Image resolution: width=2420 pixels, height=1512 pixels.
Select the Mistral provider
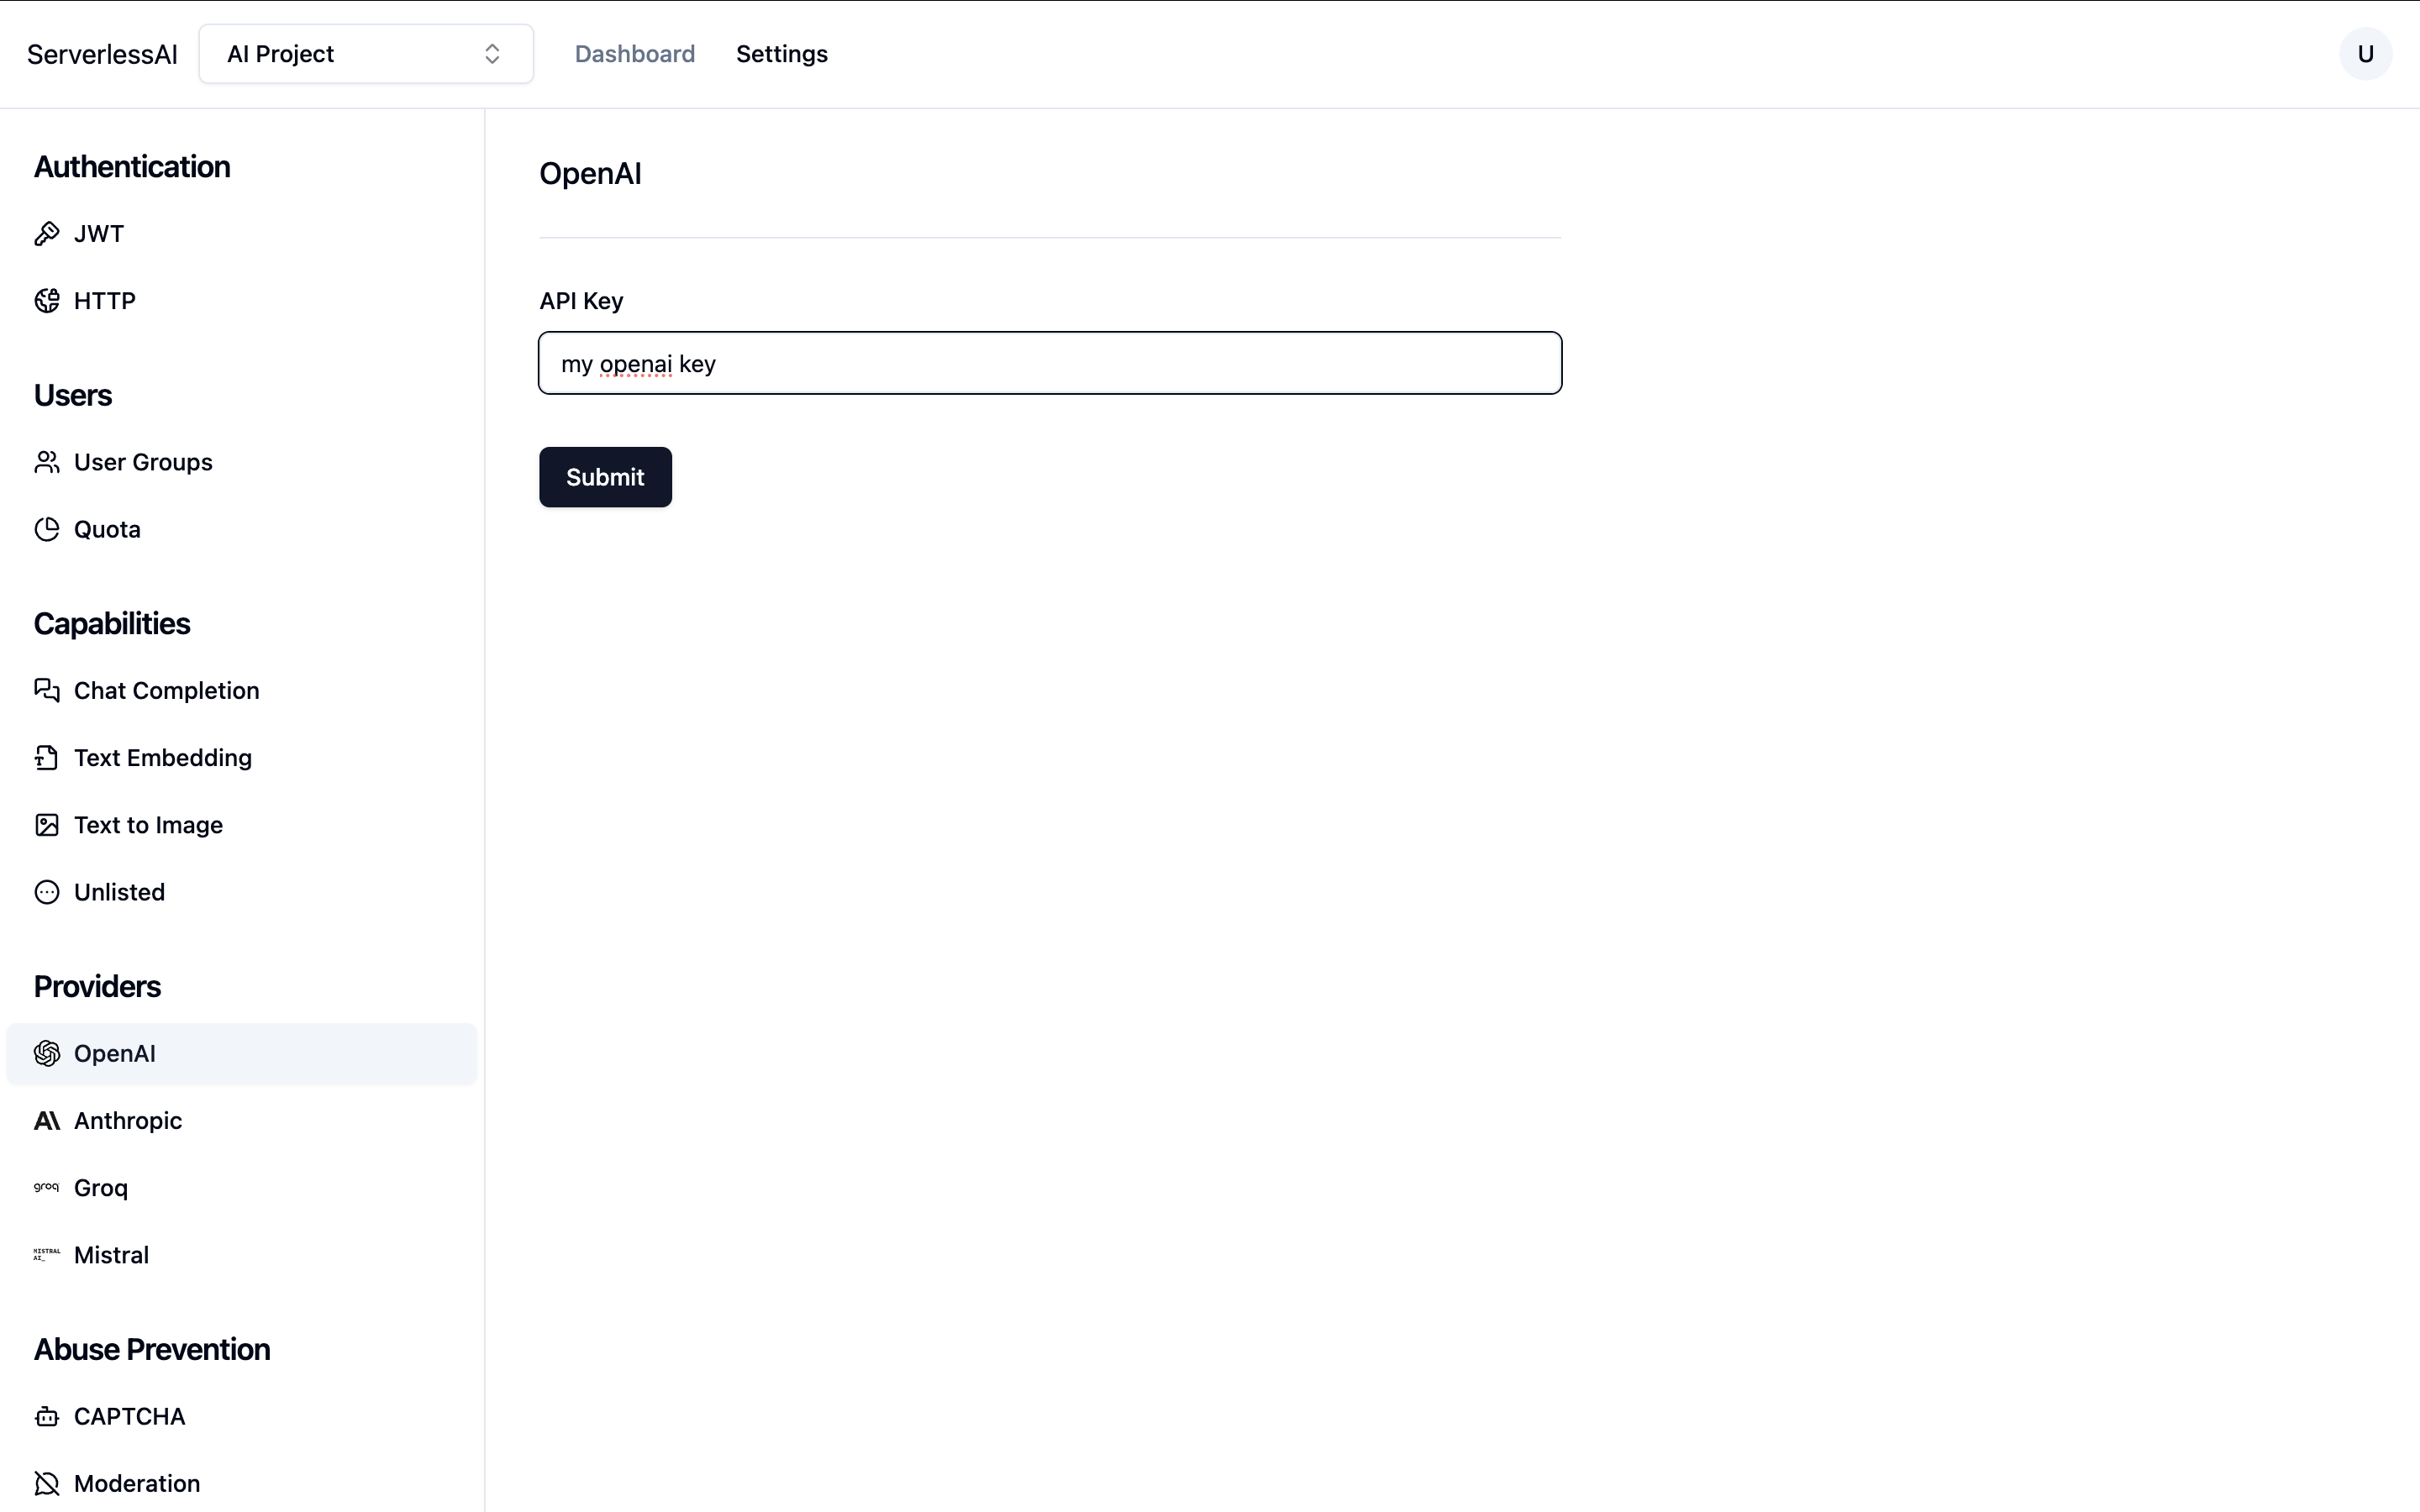[110, 1254]
